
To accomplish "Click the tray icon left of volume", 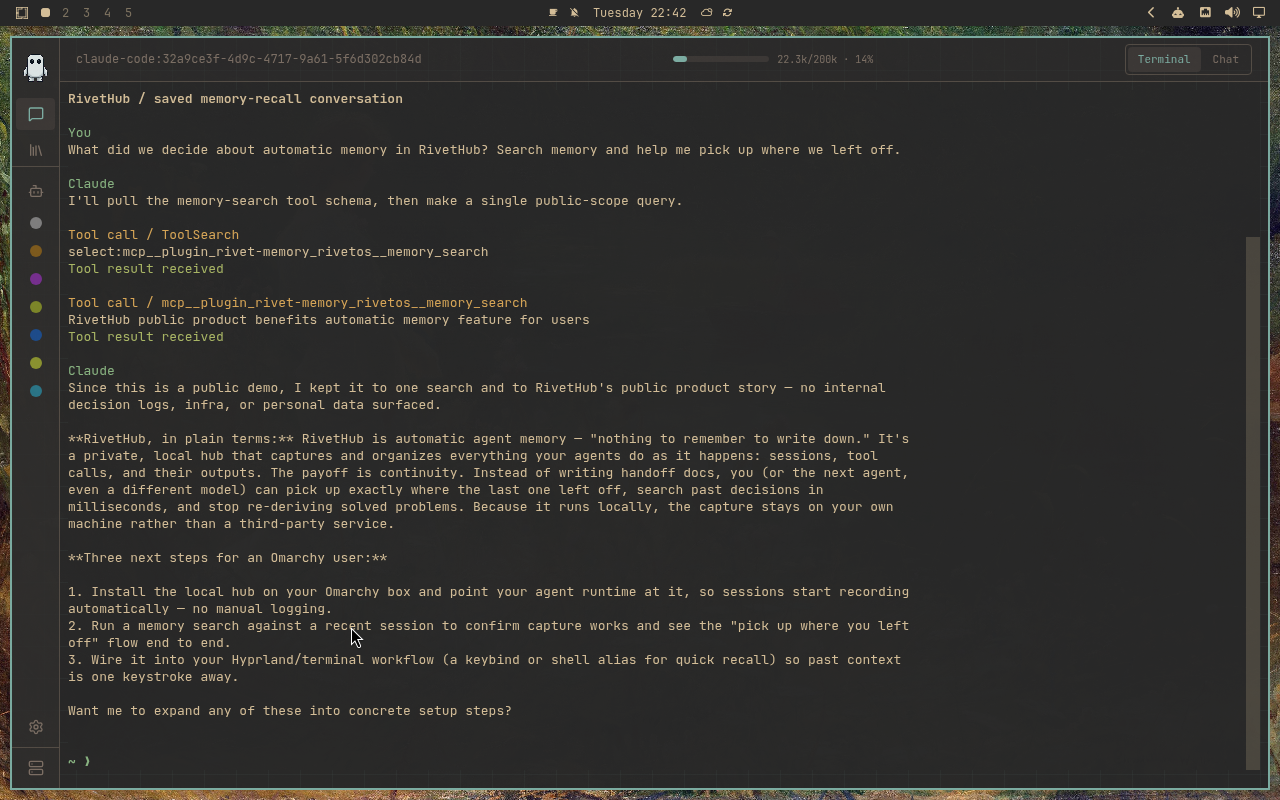I will 1205,13.
